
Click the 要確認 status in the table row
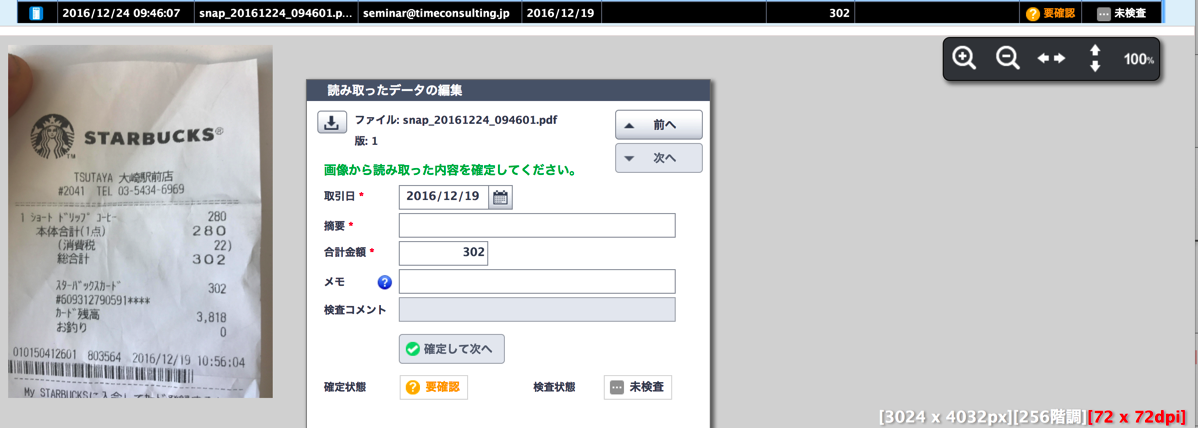[x=1050, y=13]
